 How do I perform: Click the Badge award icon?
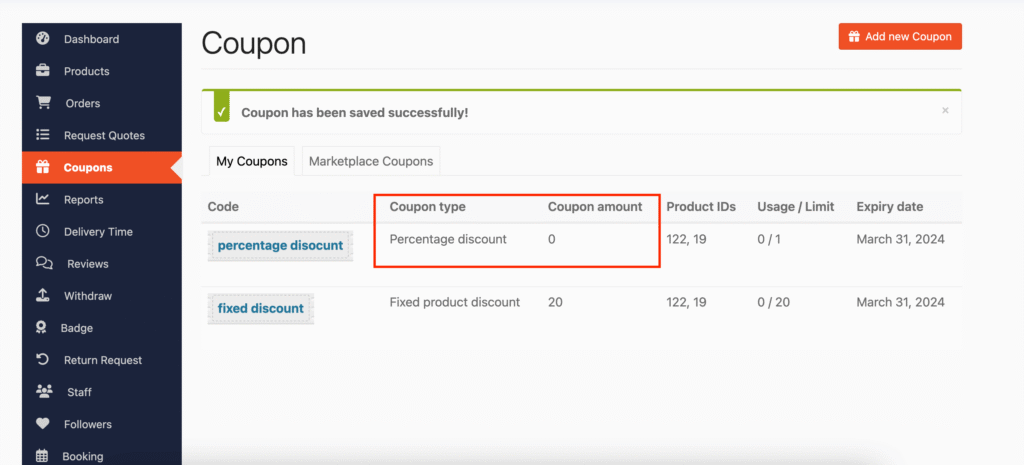pos(43,327)
